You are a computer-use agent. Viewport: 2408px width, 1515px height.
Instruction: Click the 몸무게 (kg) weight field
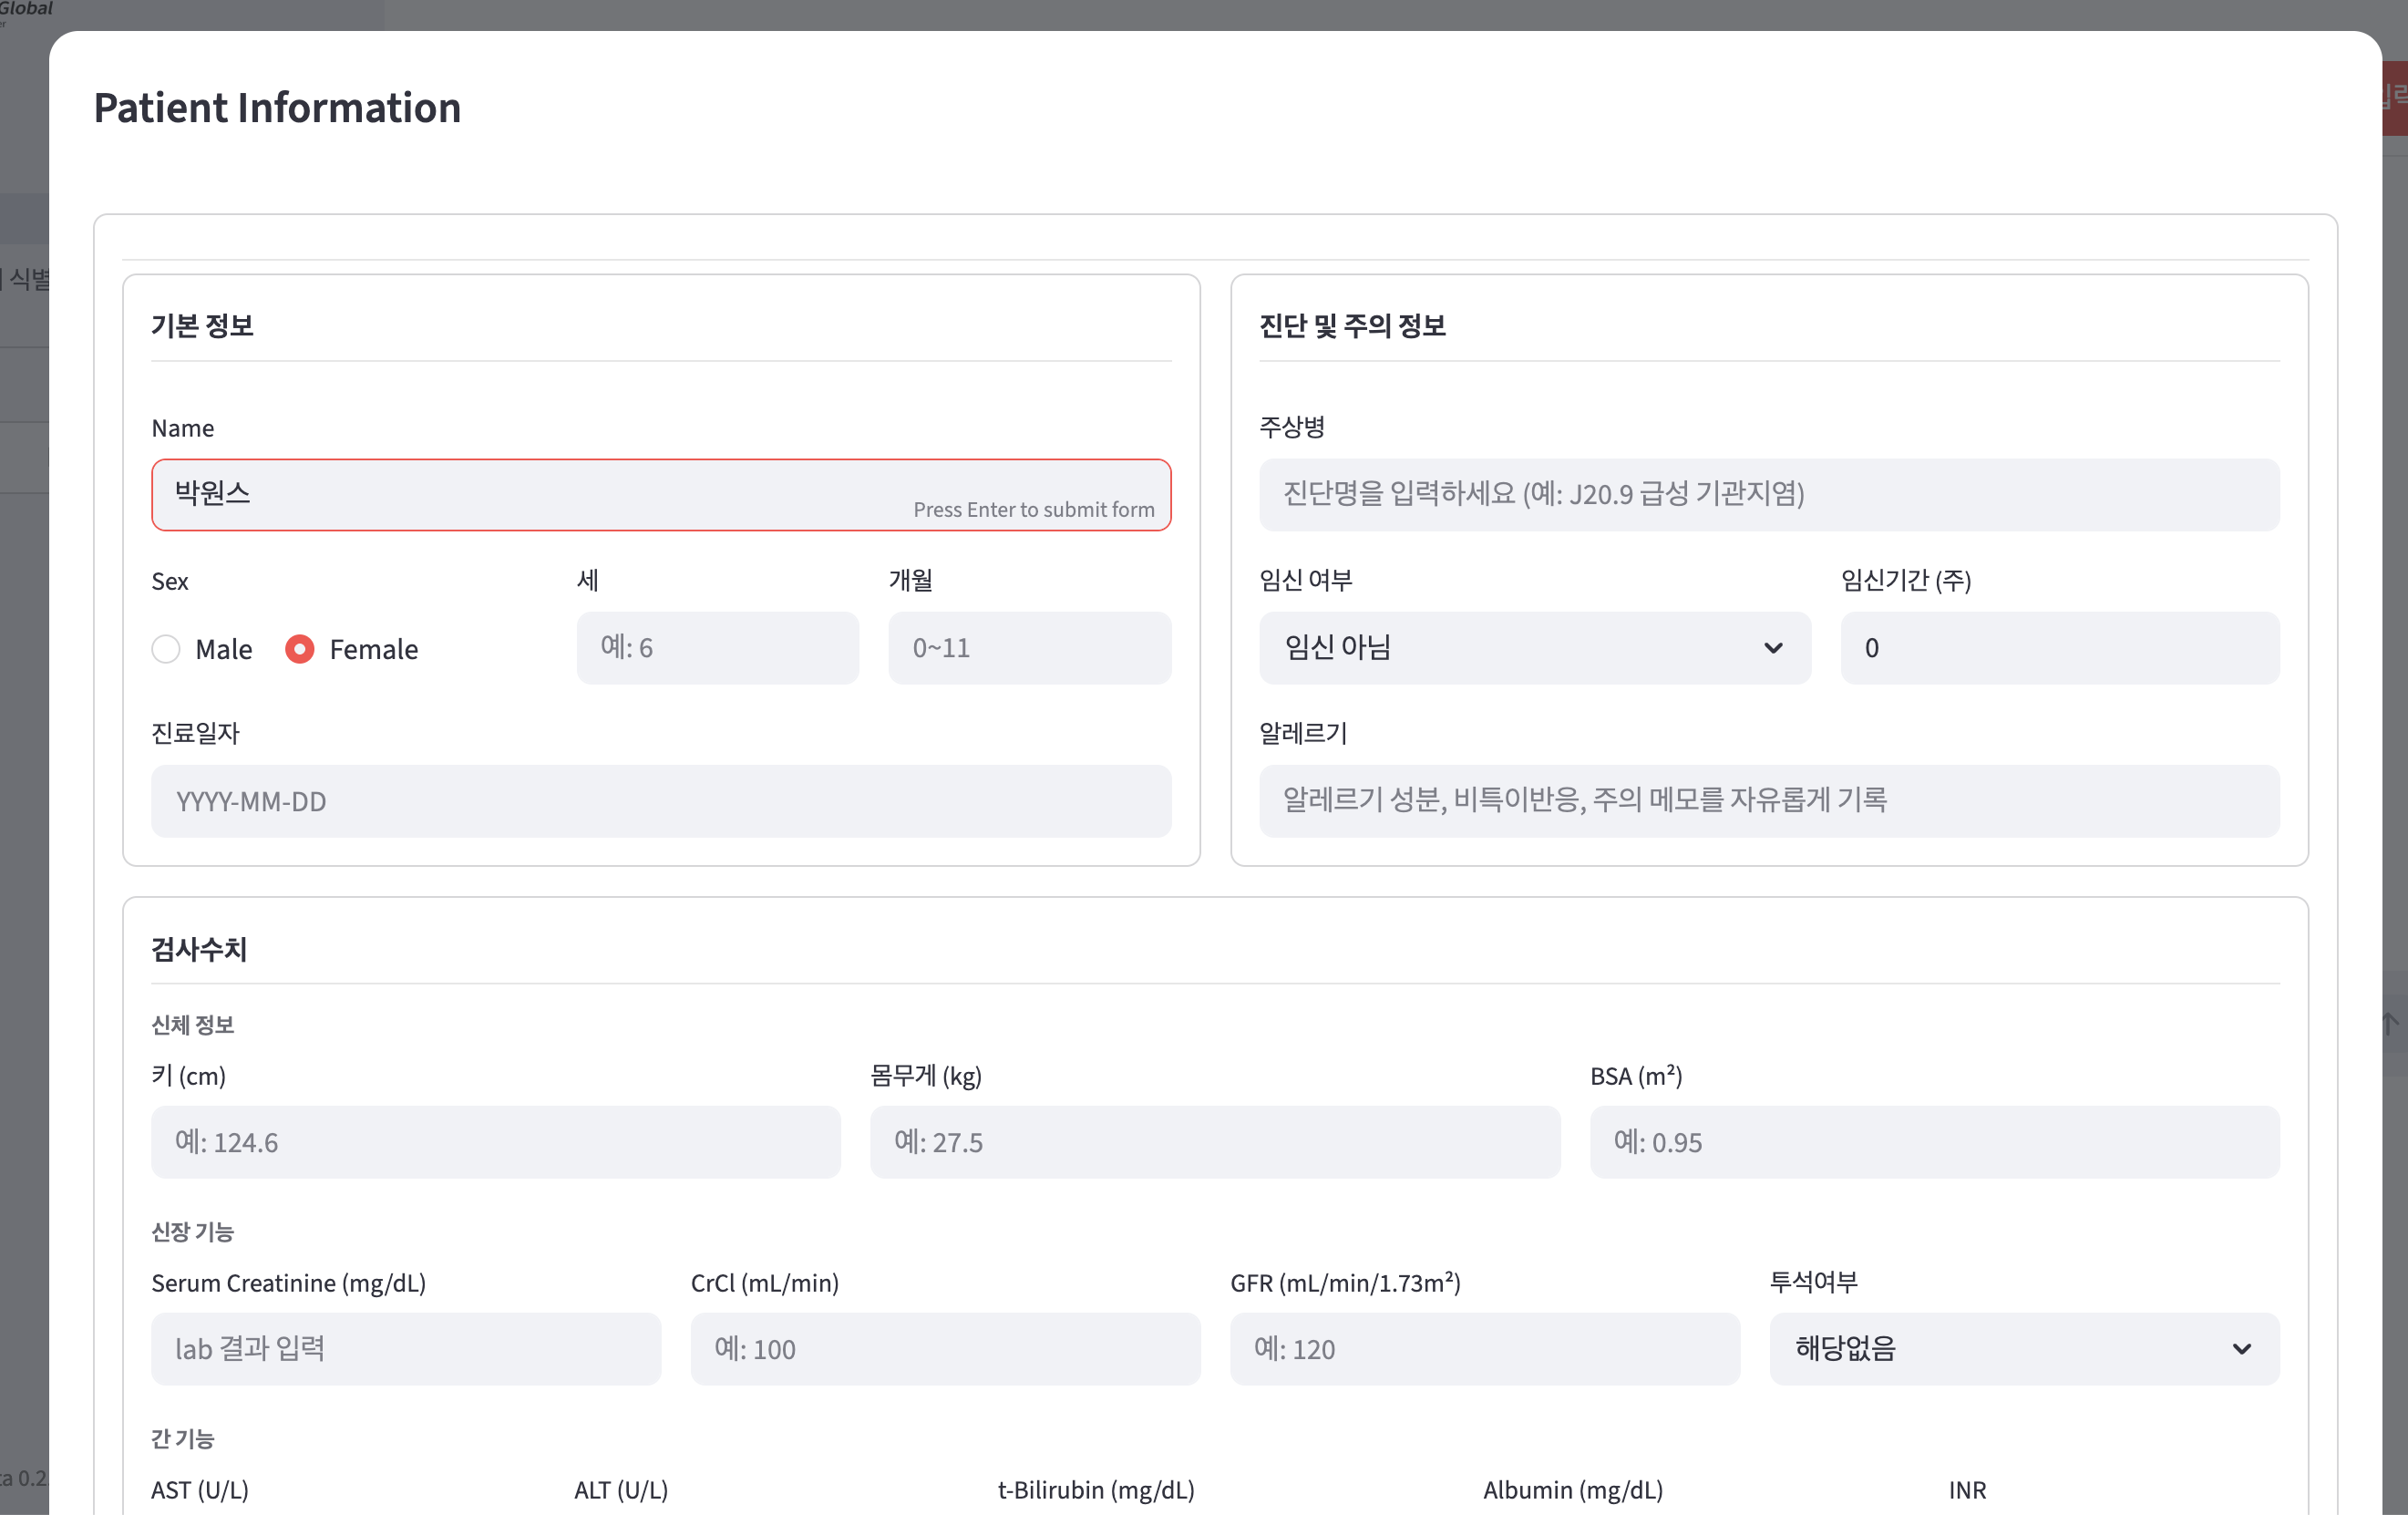[x=1215, y=1142]
